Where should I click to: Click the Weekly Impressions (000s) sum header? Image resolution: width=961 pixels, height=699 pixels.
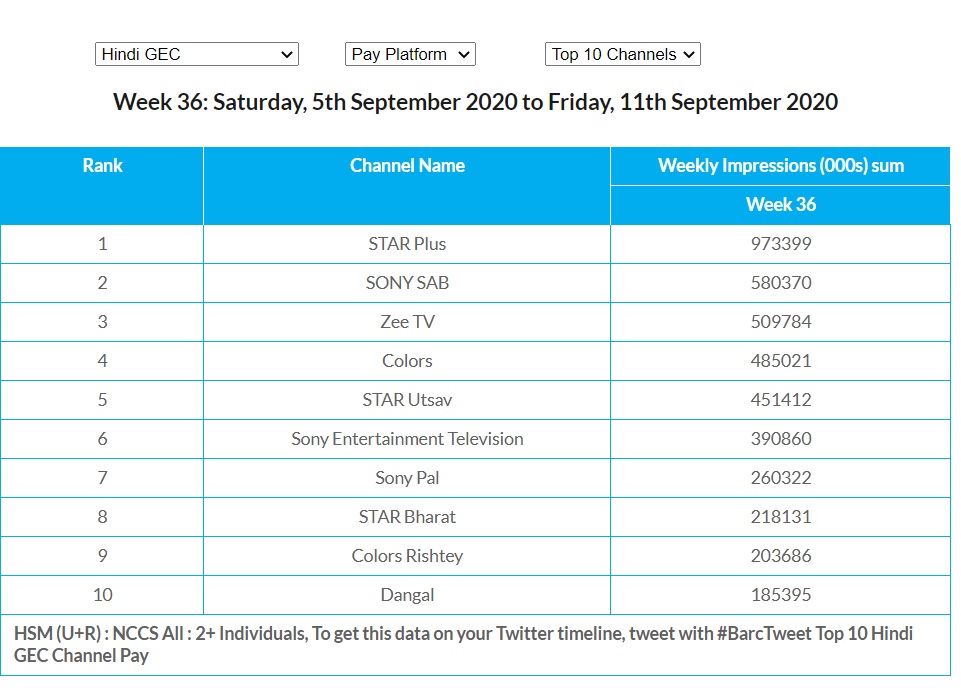coord(780,166)
